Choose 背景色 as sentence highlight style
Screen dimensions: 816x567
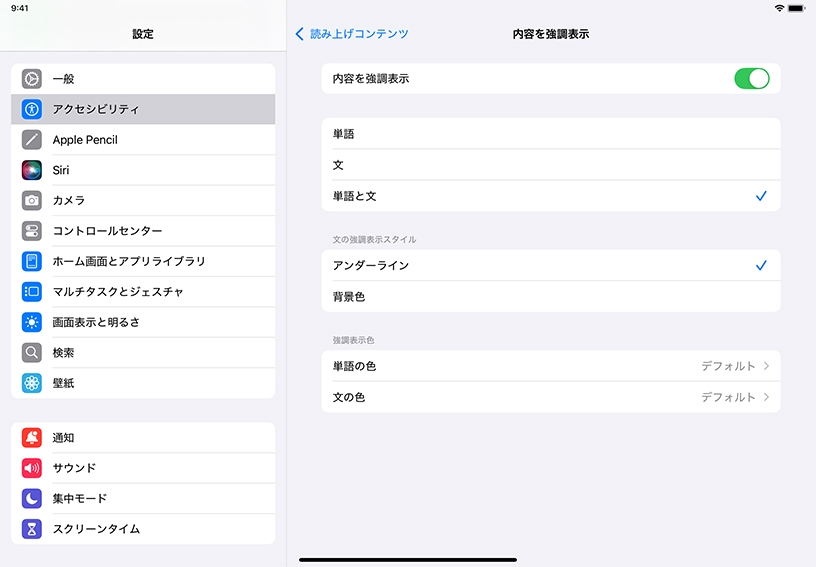[x=550, y=297]
